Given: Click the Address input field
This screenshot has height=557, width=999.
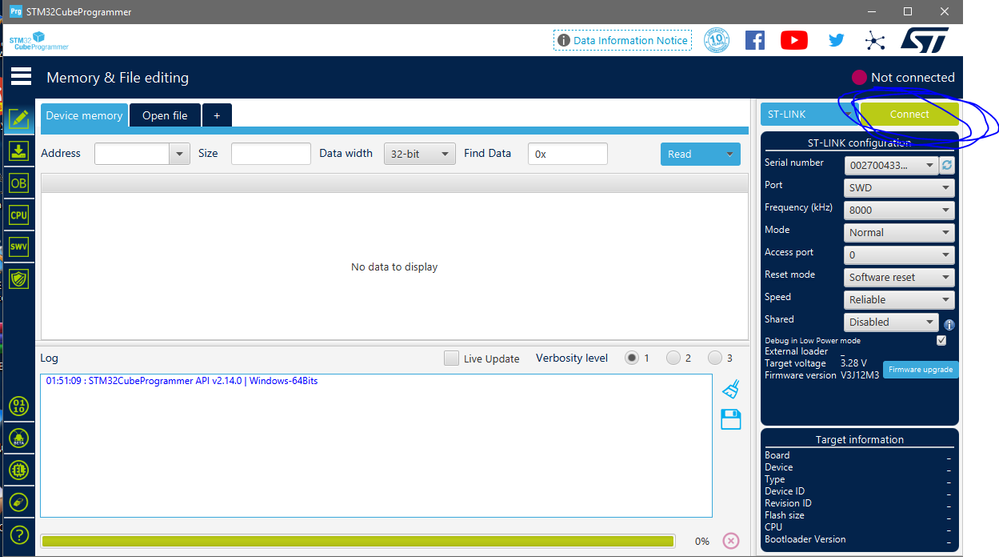Looking at the screenshot, I should pyautogui.click(x=132, y=154).
